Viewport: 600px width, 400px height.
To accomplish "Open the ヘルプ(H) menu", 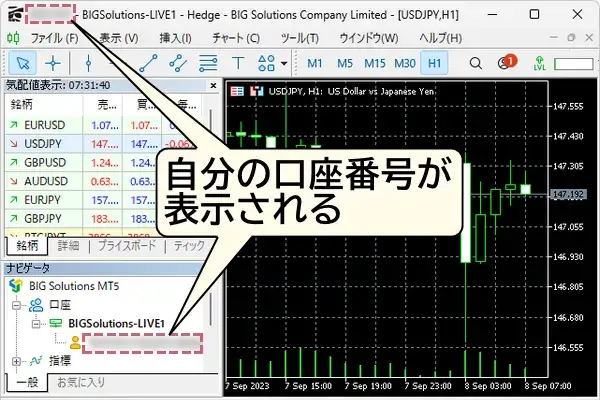I will click(x=440, y=38).
